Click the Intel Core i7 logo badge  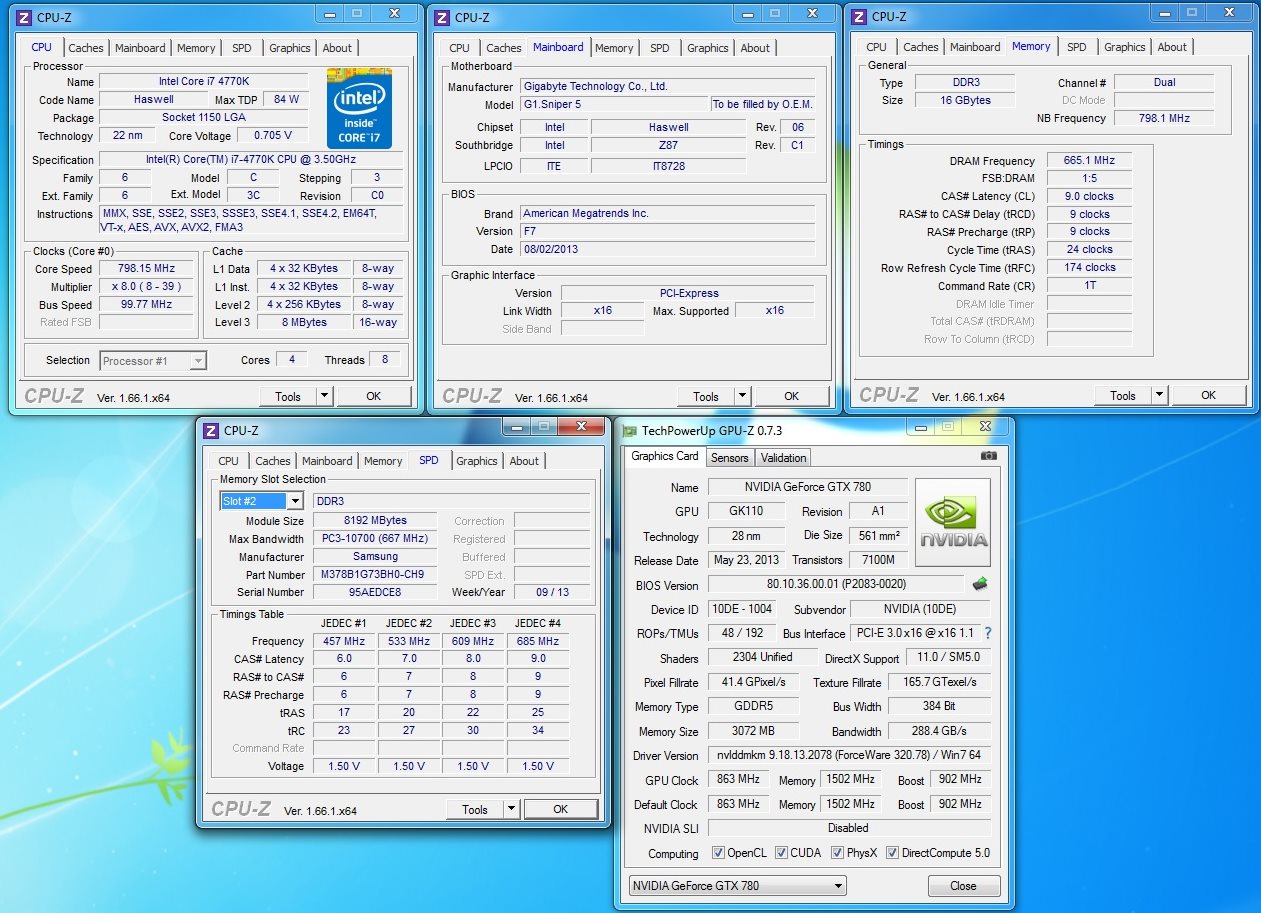tap(359, 109)
